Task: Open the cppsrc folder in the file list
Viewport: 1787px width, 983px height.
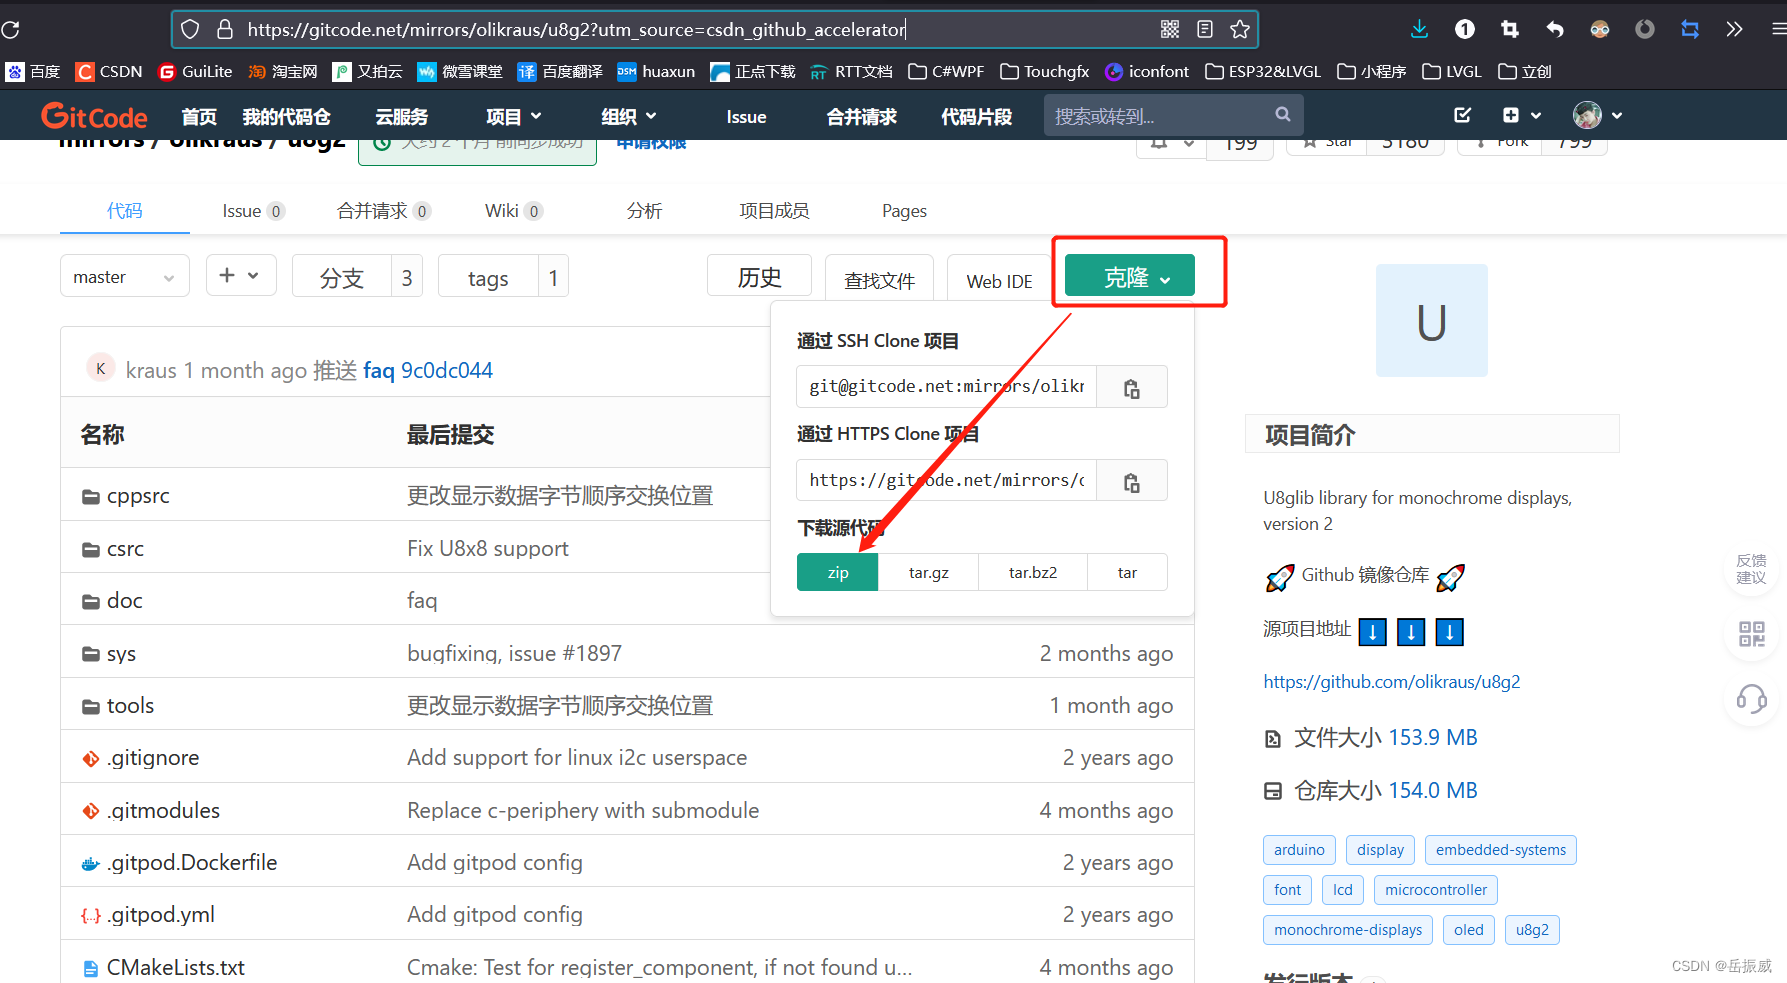Action: tap(138, 495)
